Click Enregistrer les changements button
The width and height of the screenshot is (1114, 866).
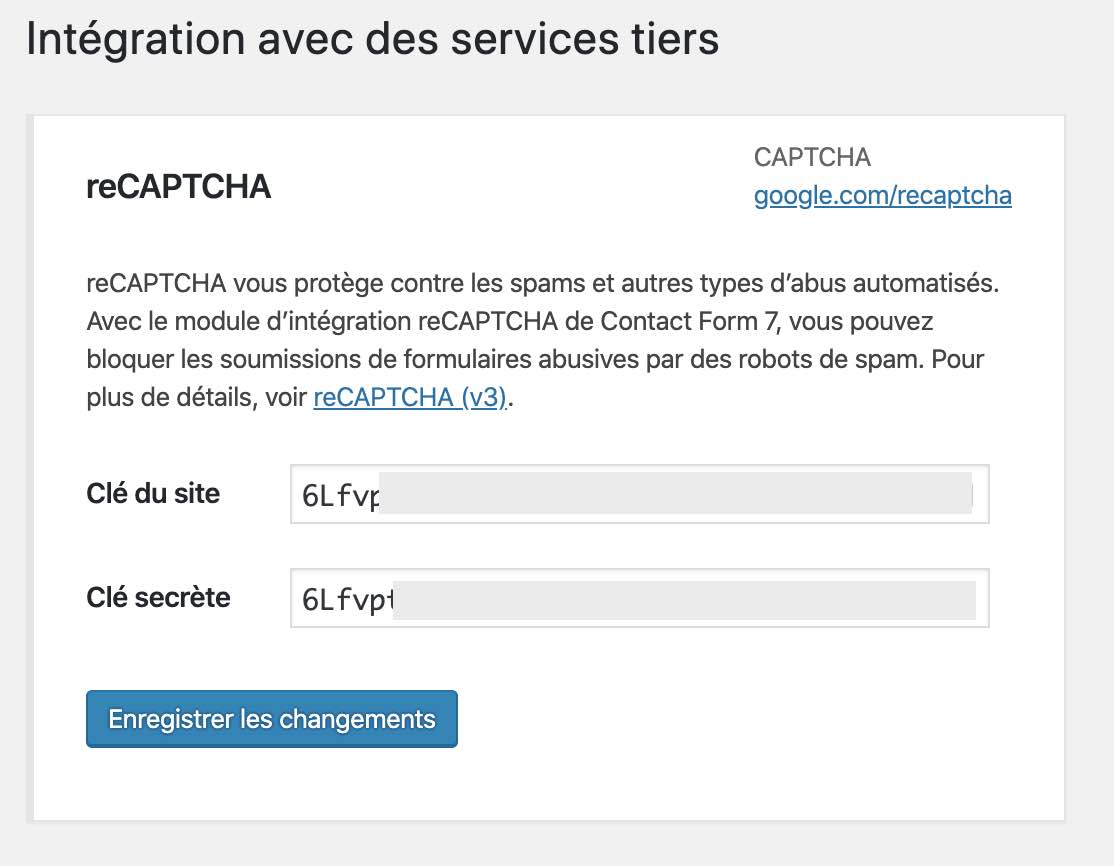tap(271, 718)
